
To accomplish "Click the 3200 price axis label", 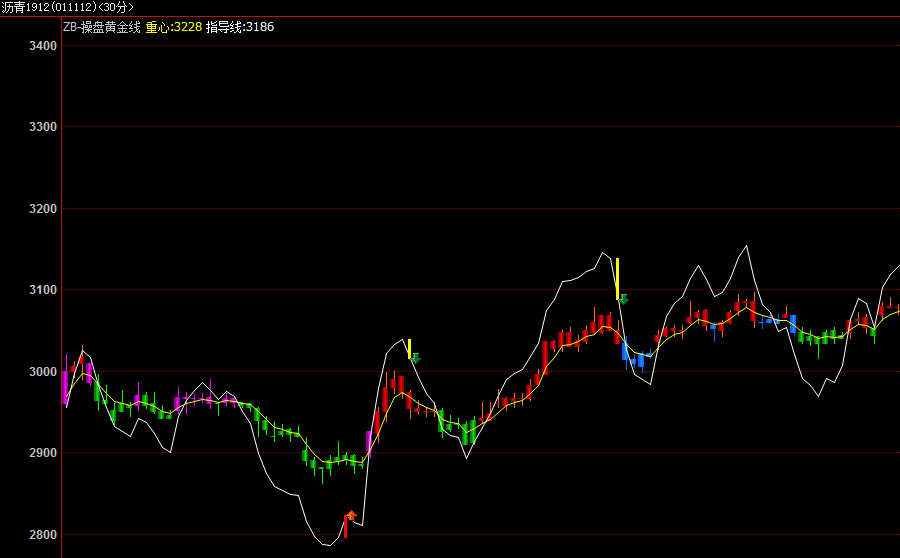I will 43,209.
